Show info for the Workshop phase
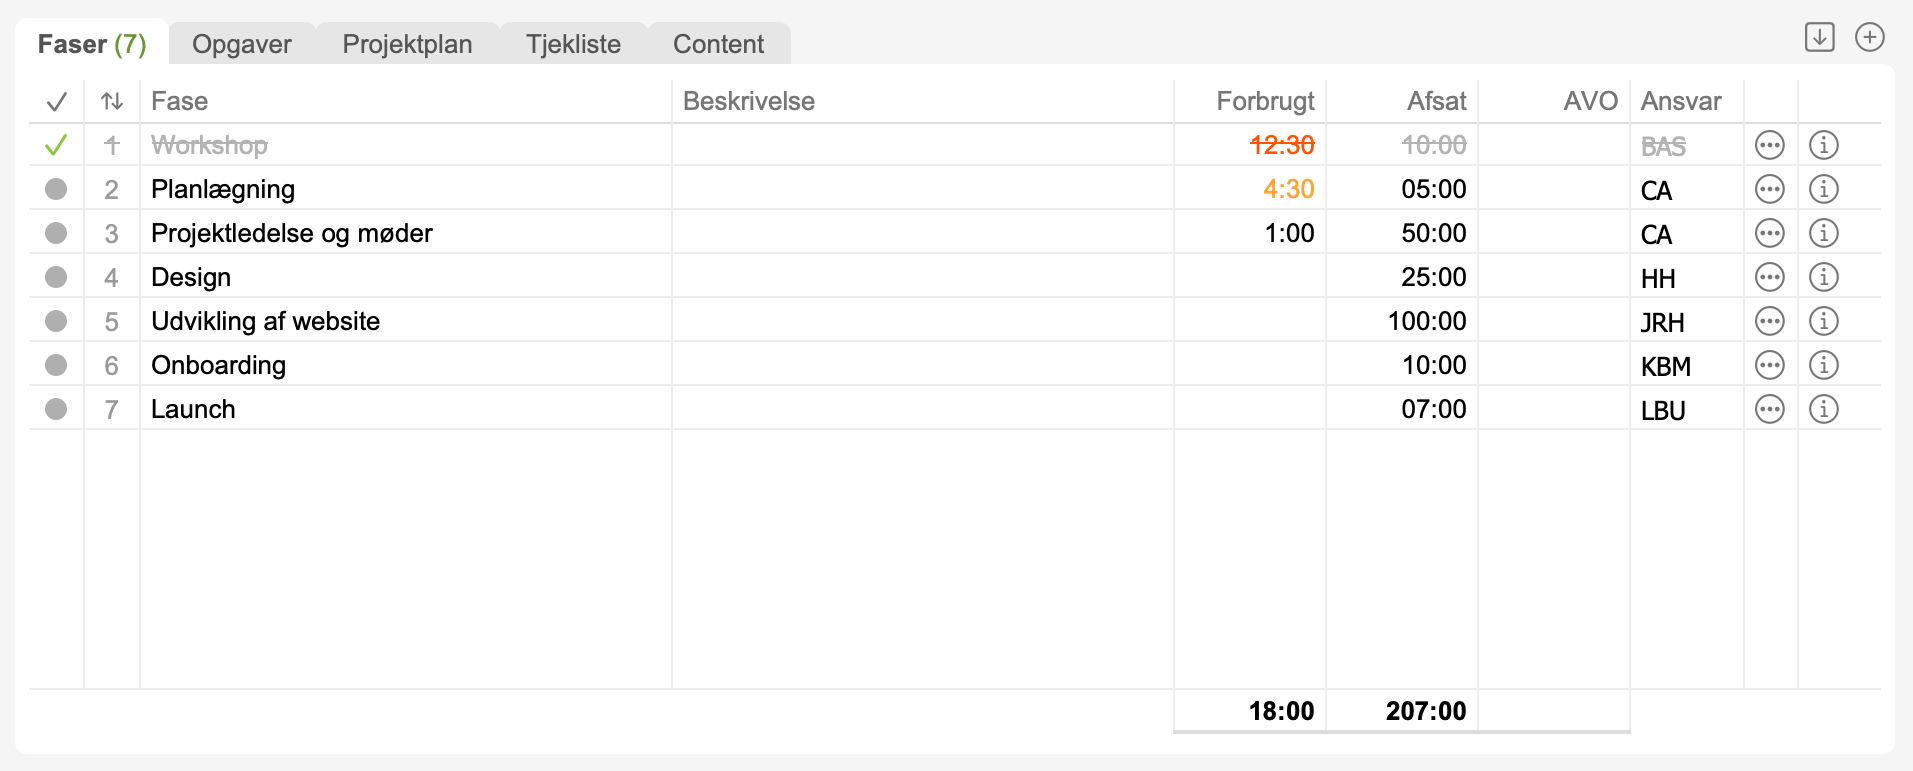 1823,145
